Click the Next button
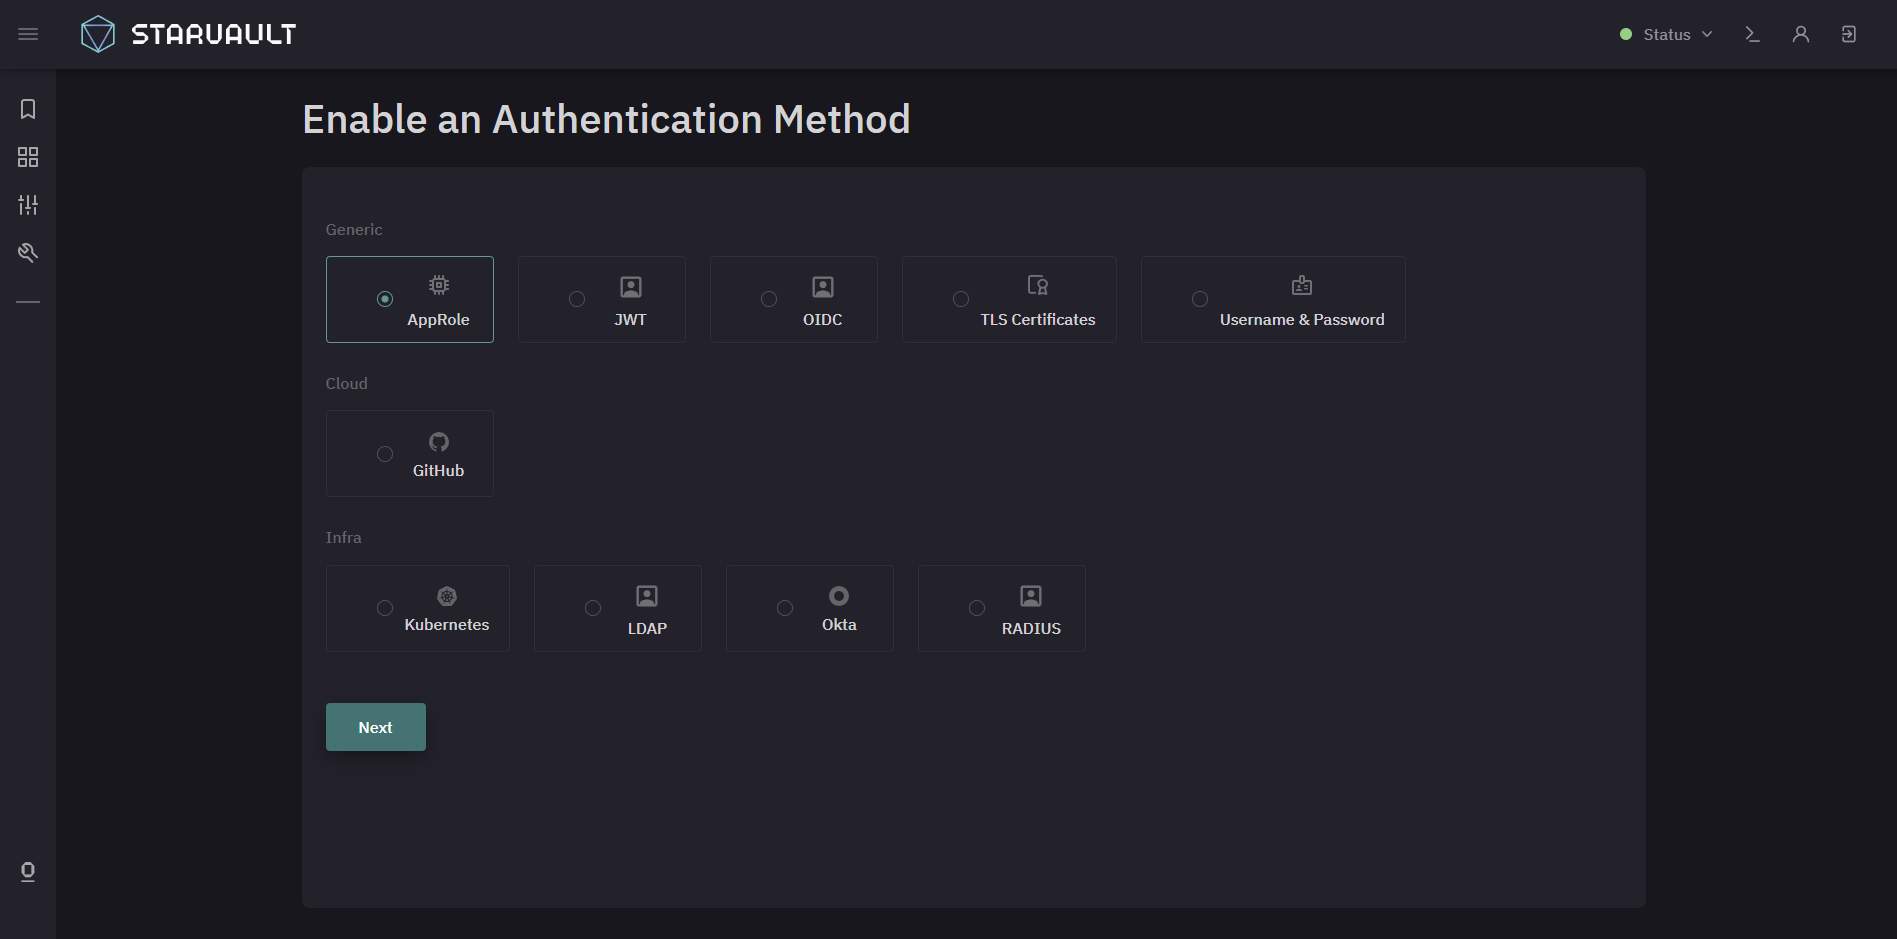The height and width of the screenshot is (939, 1897). (376, 727)
